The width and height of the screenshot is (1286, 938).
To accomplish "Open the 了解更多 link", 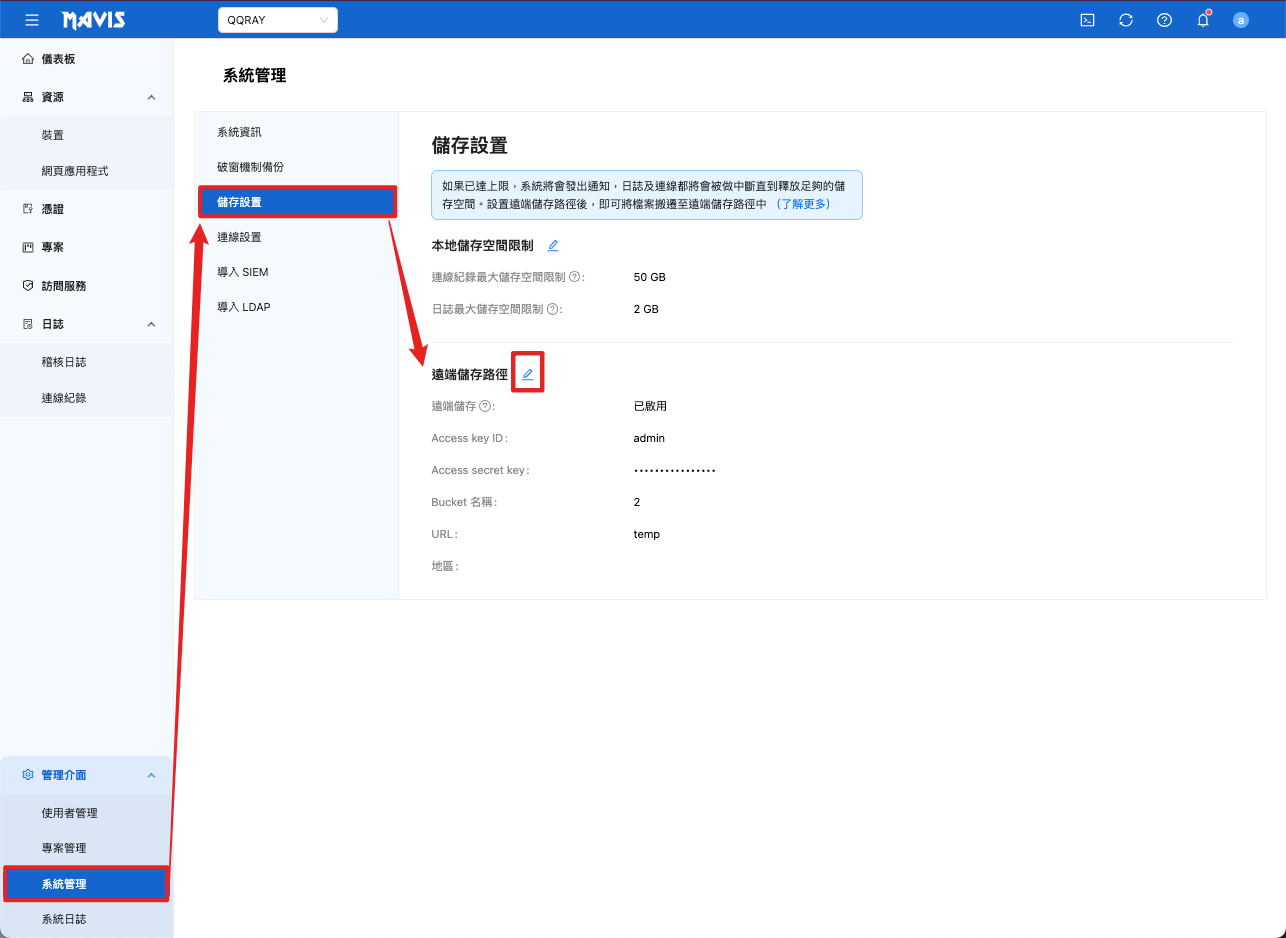I will 803,204.
